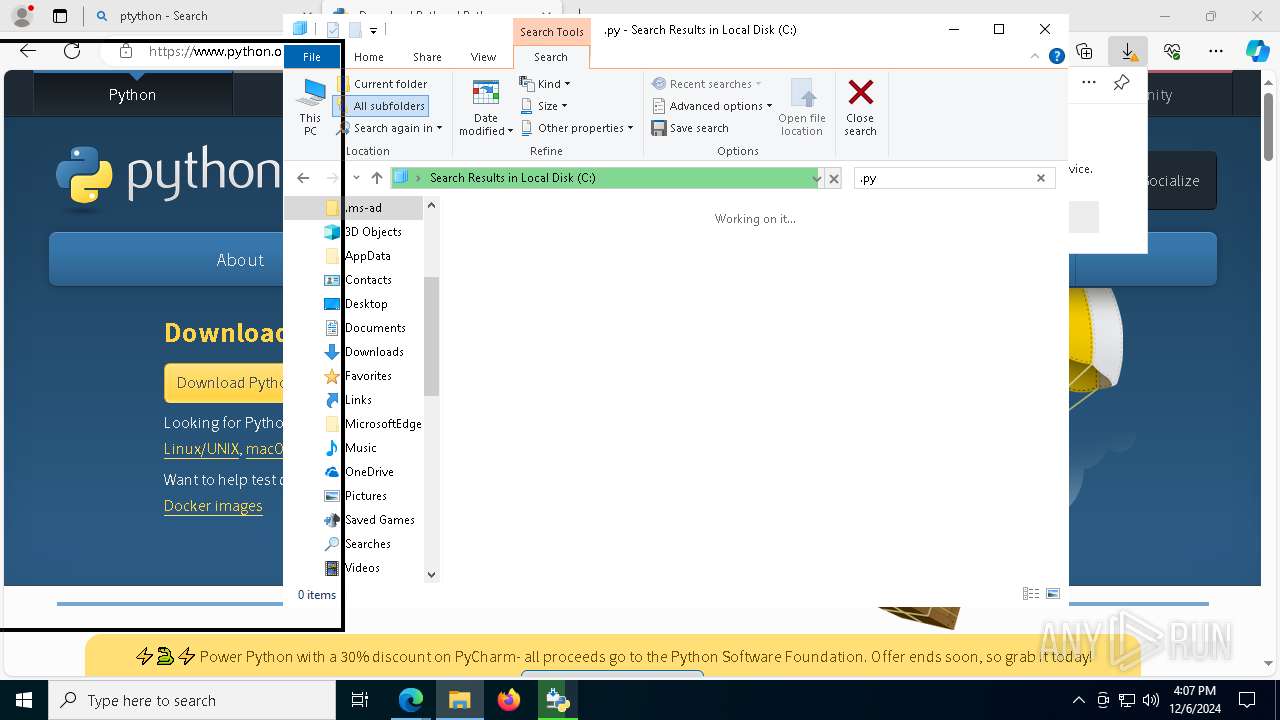Switch to large thumbnails view icon

point(1053,594)
